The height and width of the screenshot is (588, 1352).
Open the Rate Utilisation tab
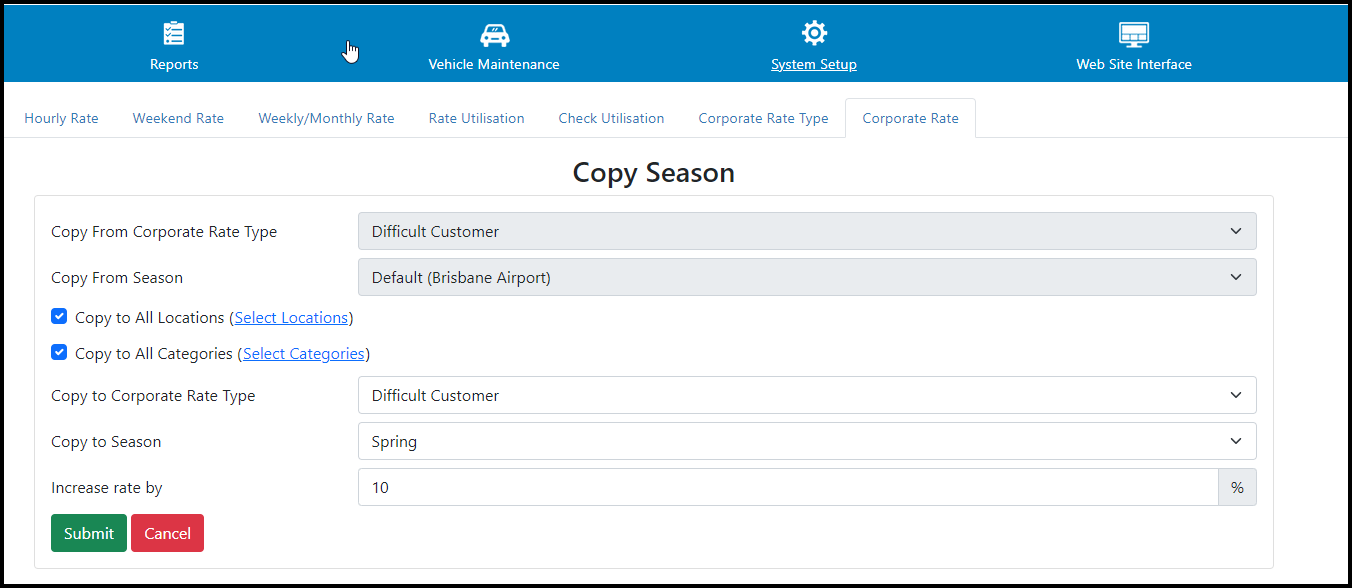476,118
